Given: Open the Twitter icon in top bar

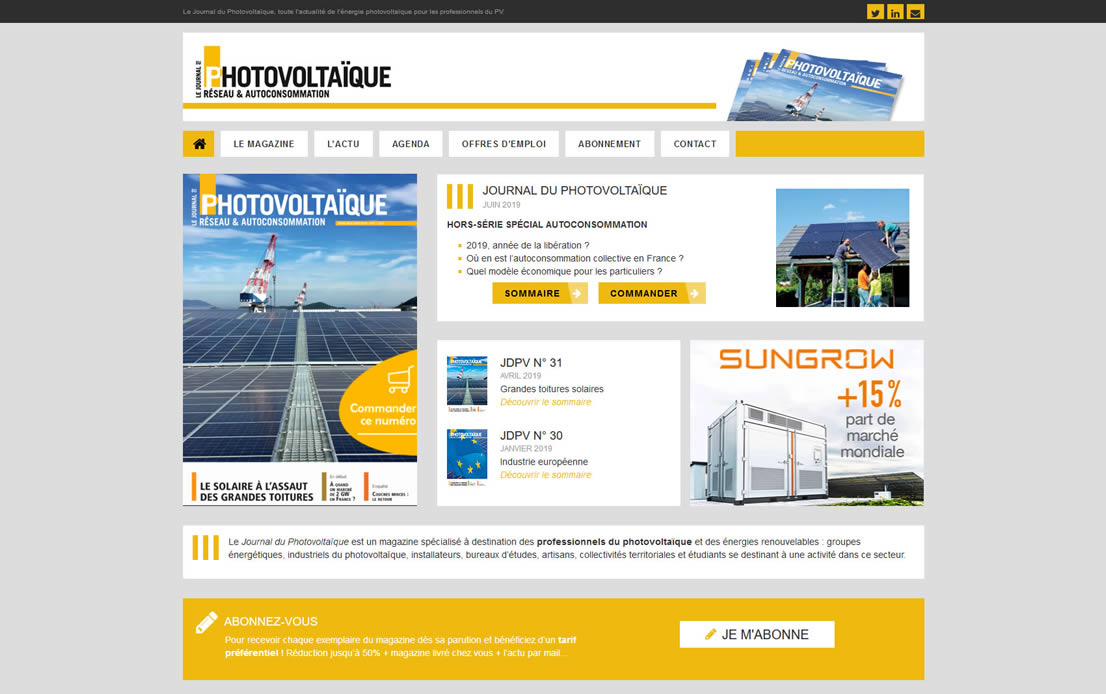Looking at the screenshot, I should point(875,12).
